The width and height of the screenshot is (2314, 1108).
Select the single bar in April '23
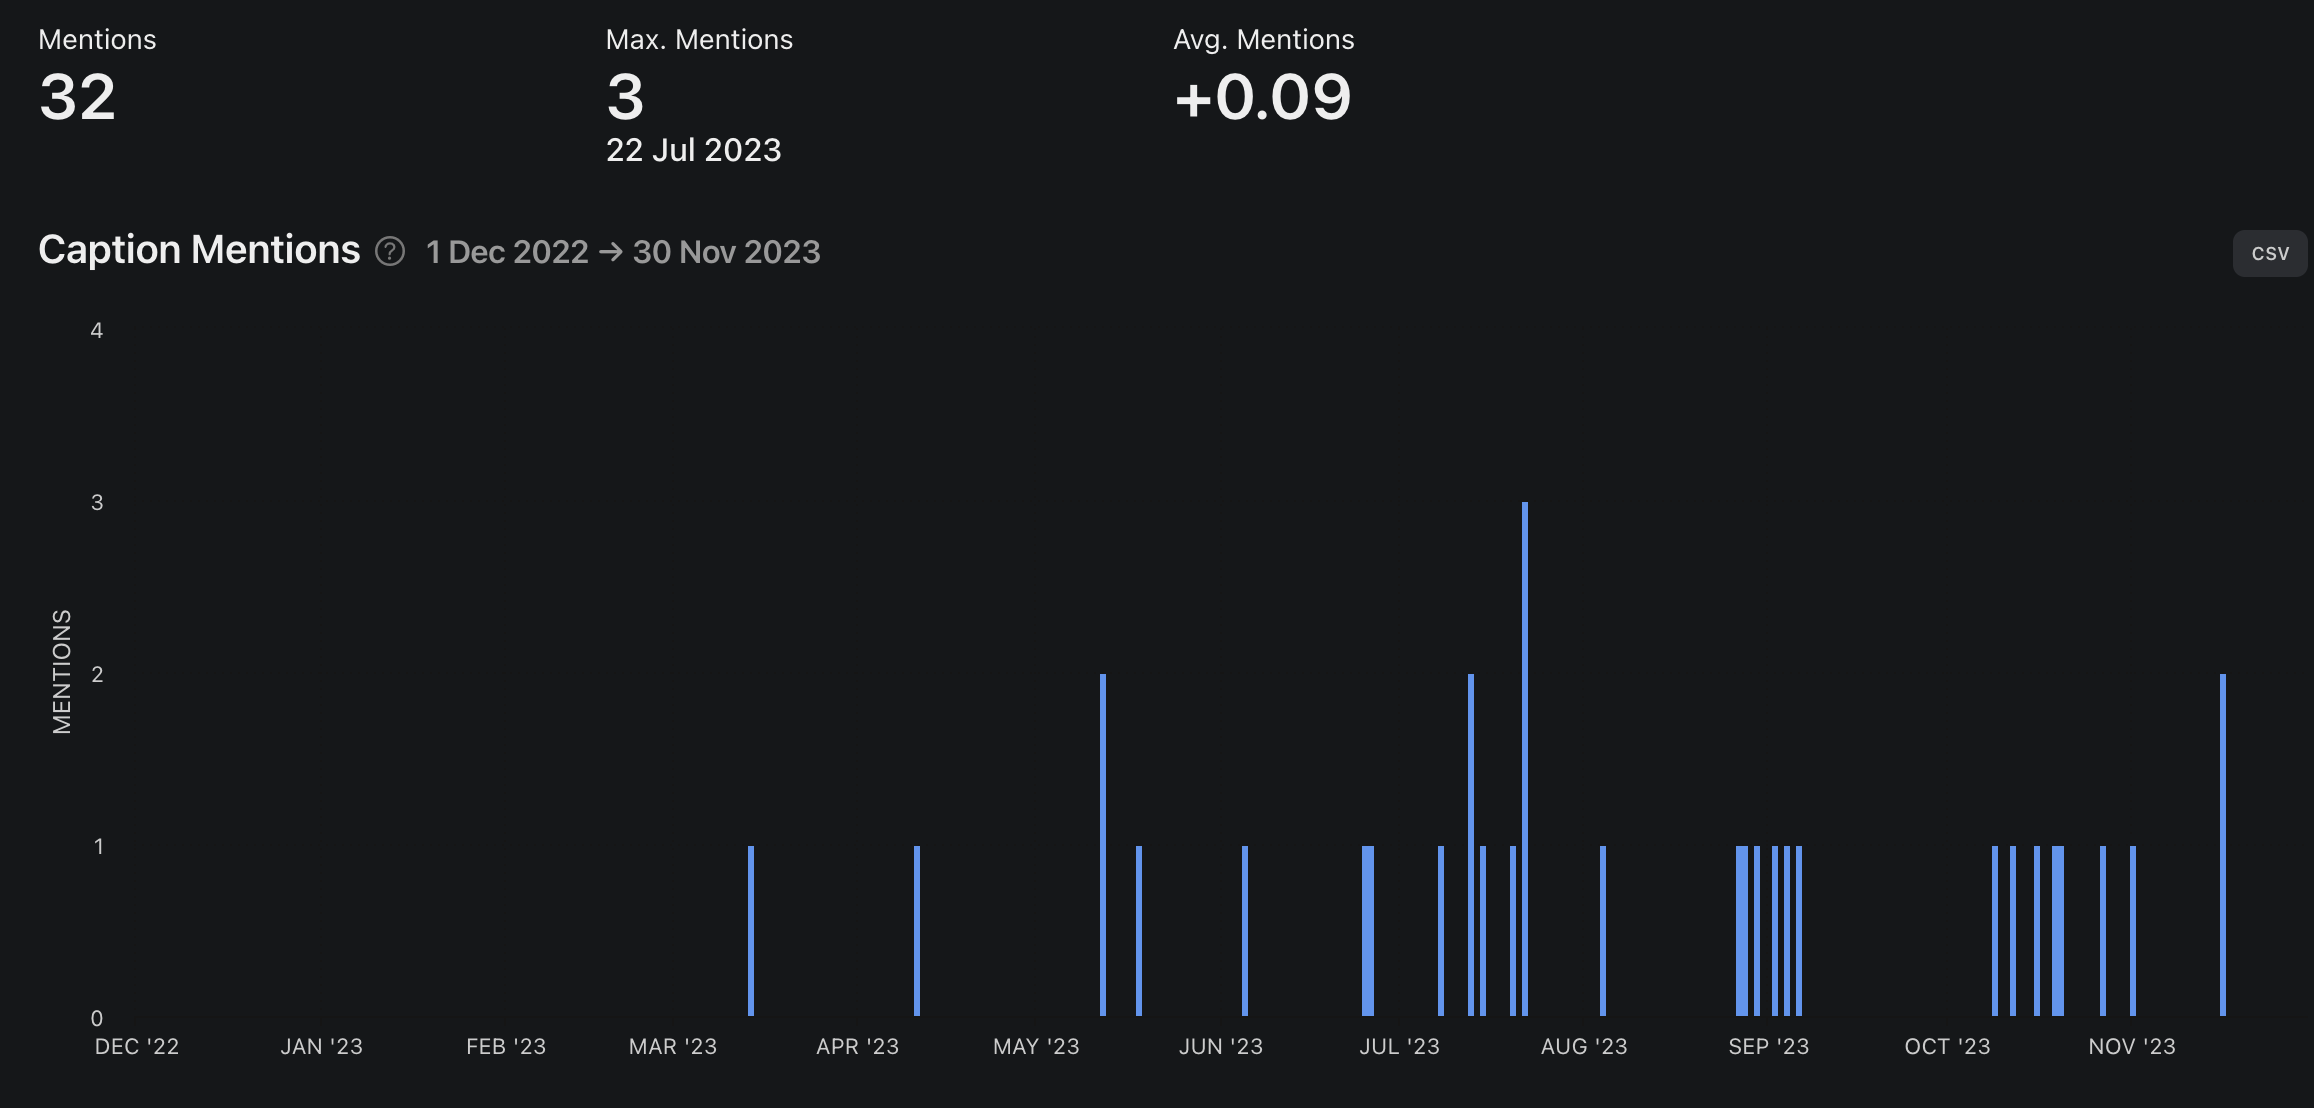coord(917,931)
